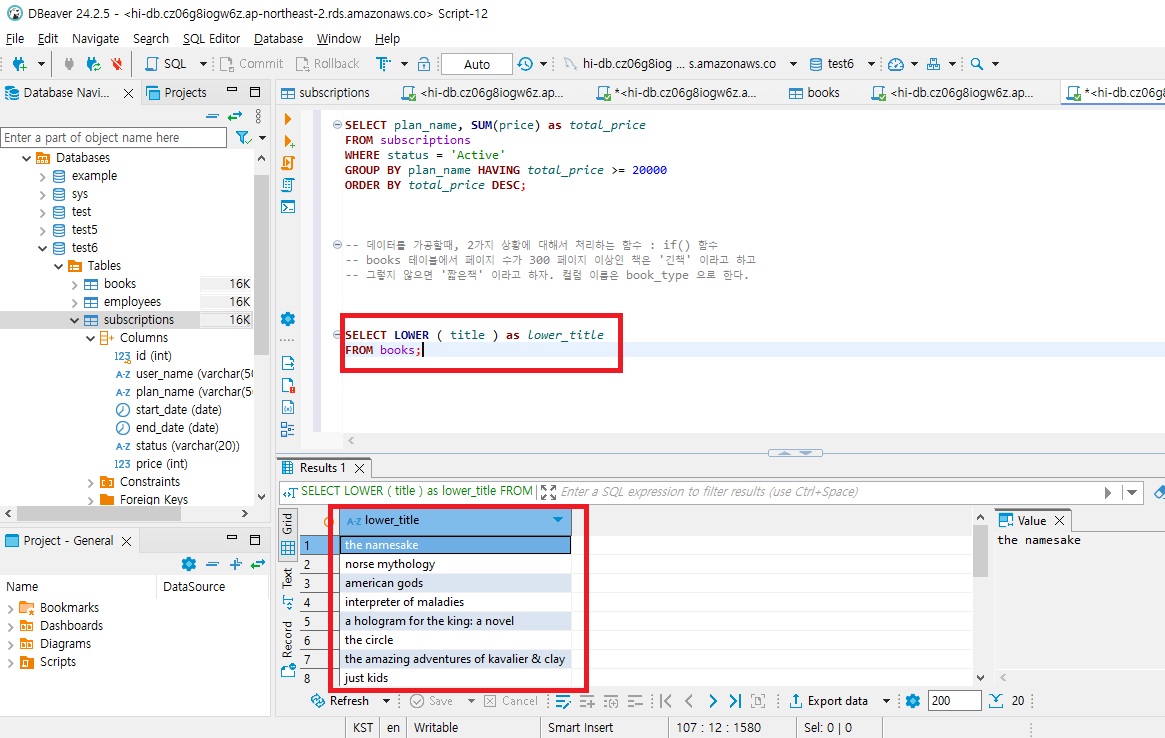
Task: Select the start_date column
Action: 178,410
